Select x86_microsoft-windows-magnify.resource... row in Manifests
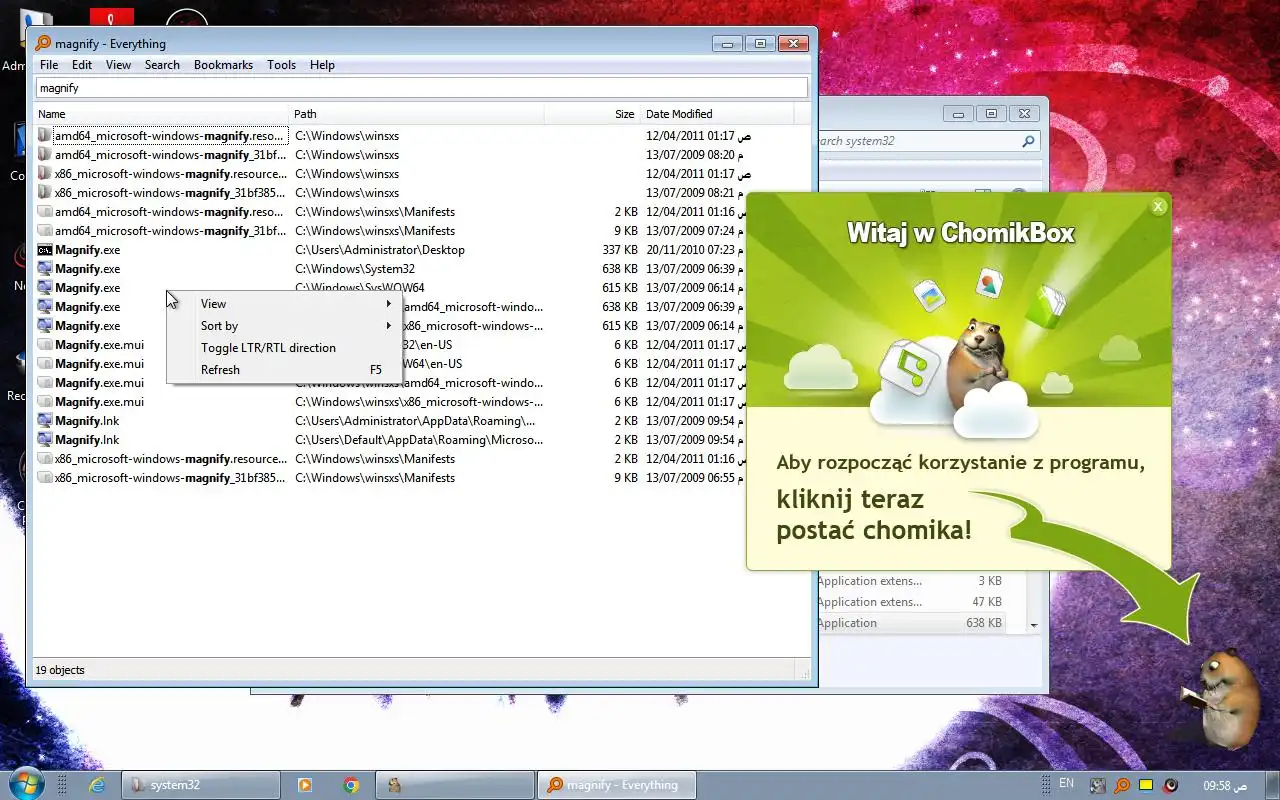The width and height of the screenshot is (1280, 800). point(420,459)
